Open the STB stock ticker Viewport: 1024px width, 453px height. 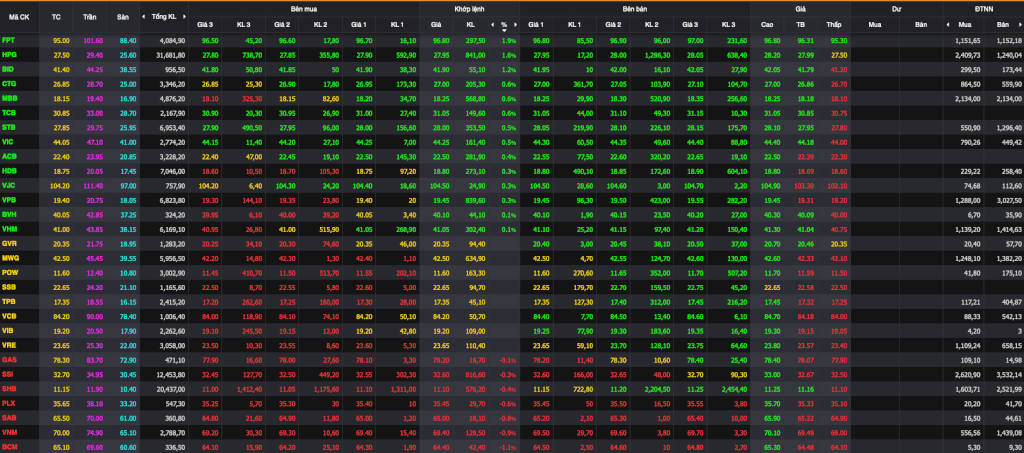8,127
